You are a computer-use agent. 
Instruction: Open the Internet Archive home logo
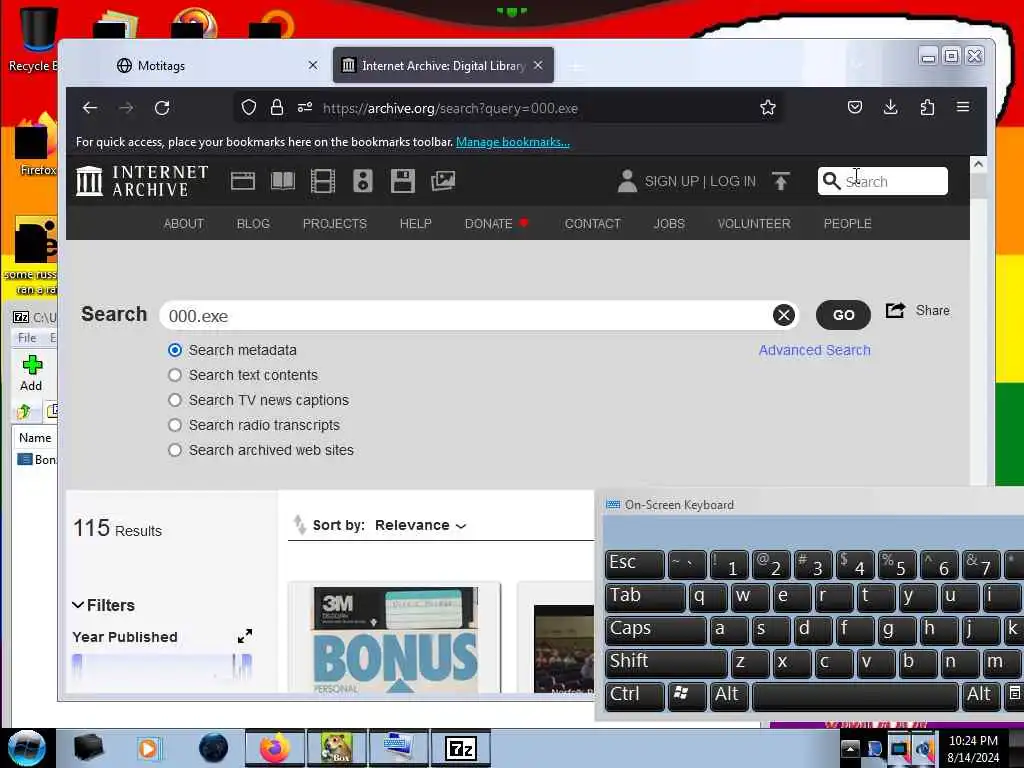tap(142, 181)
